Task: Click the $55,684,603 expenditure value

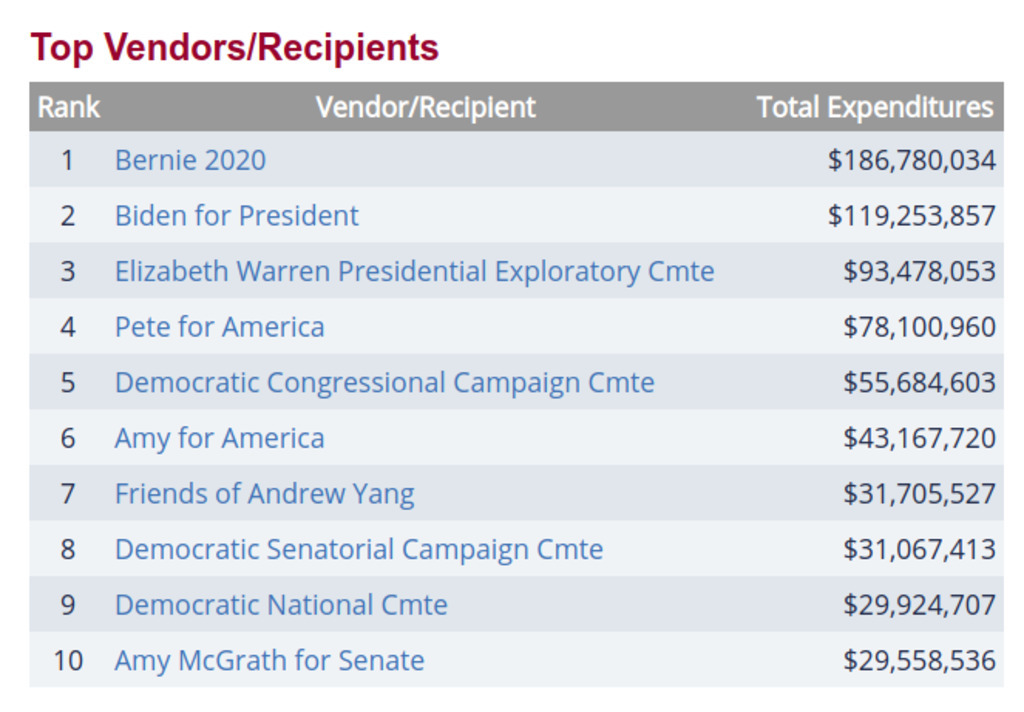Action: 919,383
